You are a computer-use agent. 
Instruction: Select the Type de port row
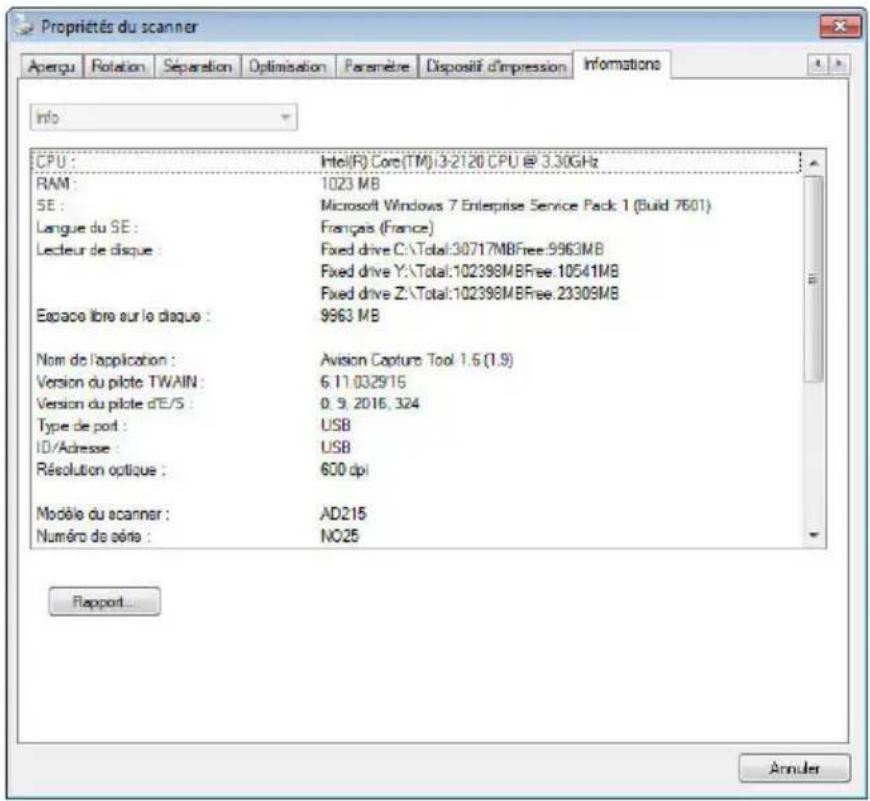(x=417, y=425)
